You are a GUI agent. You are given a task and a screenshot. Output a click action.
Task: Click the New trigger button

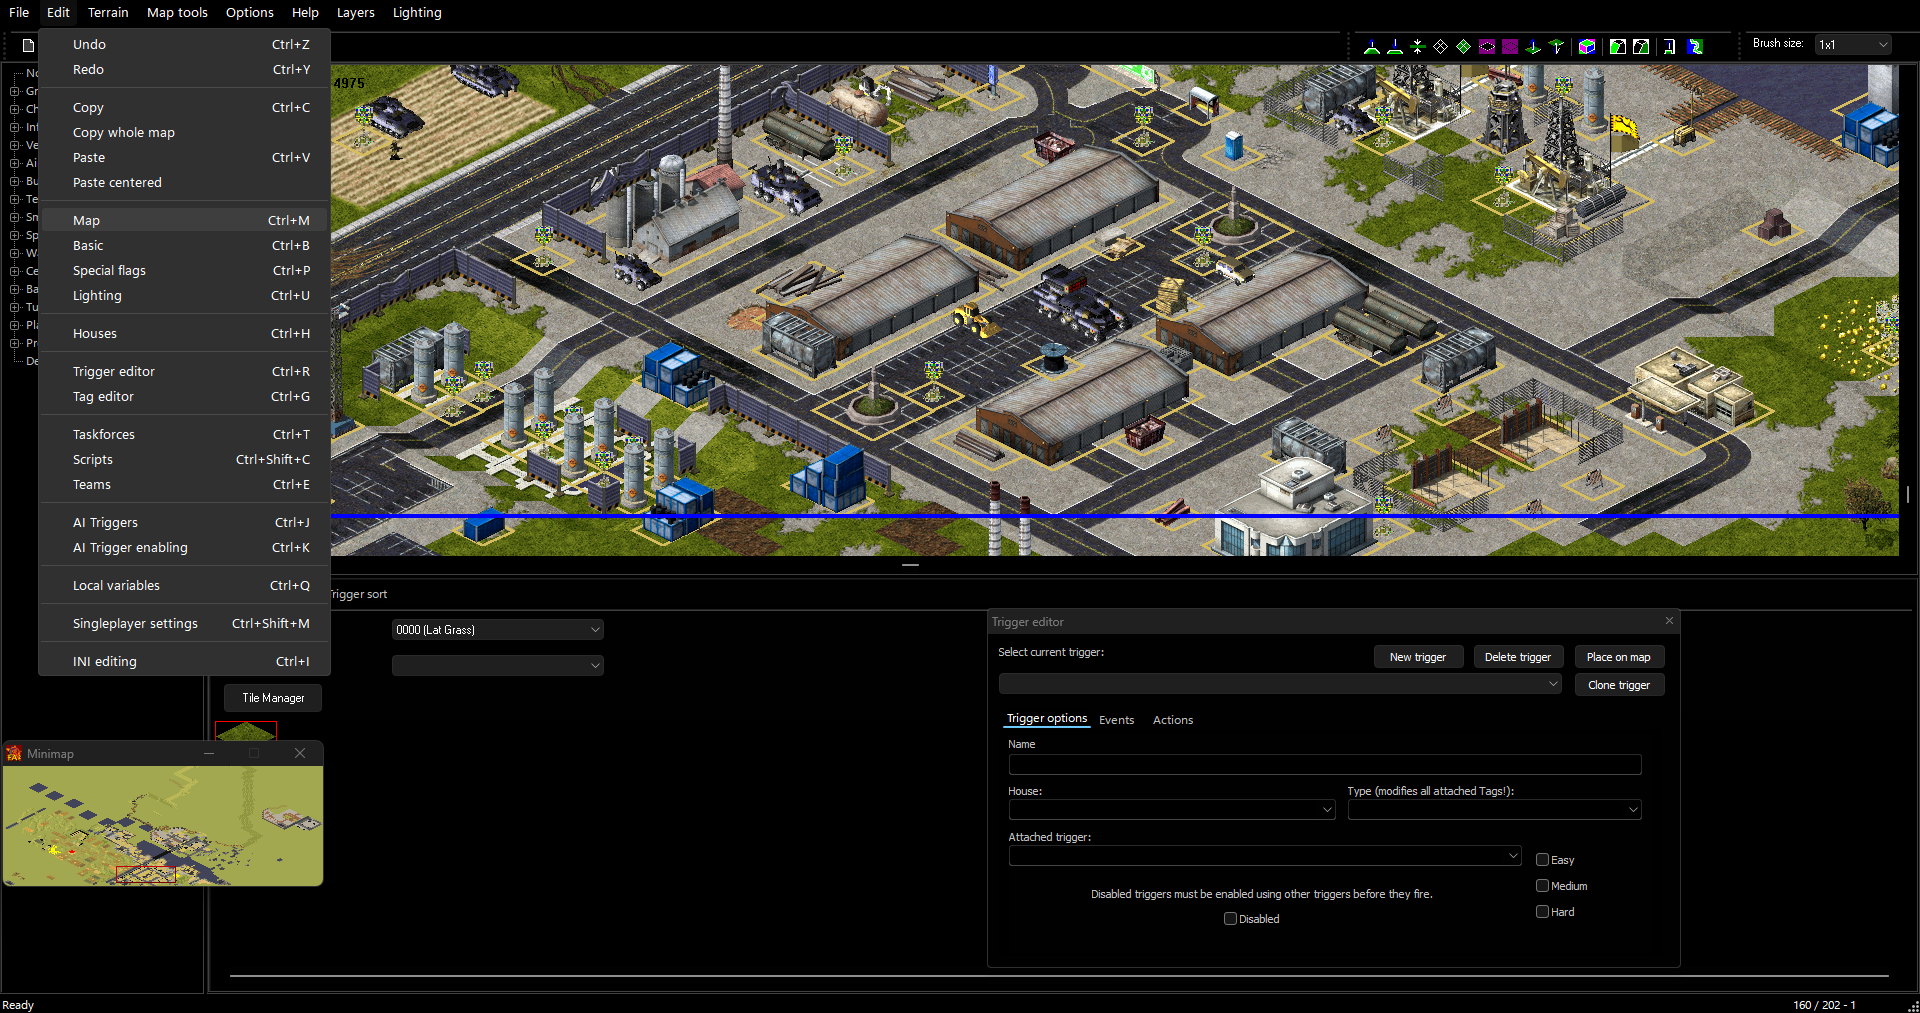[1417, 657]
